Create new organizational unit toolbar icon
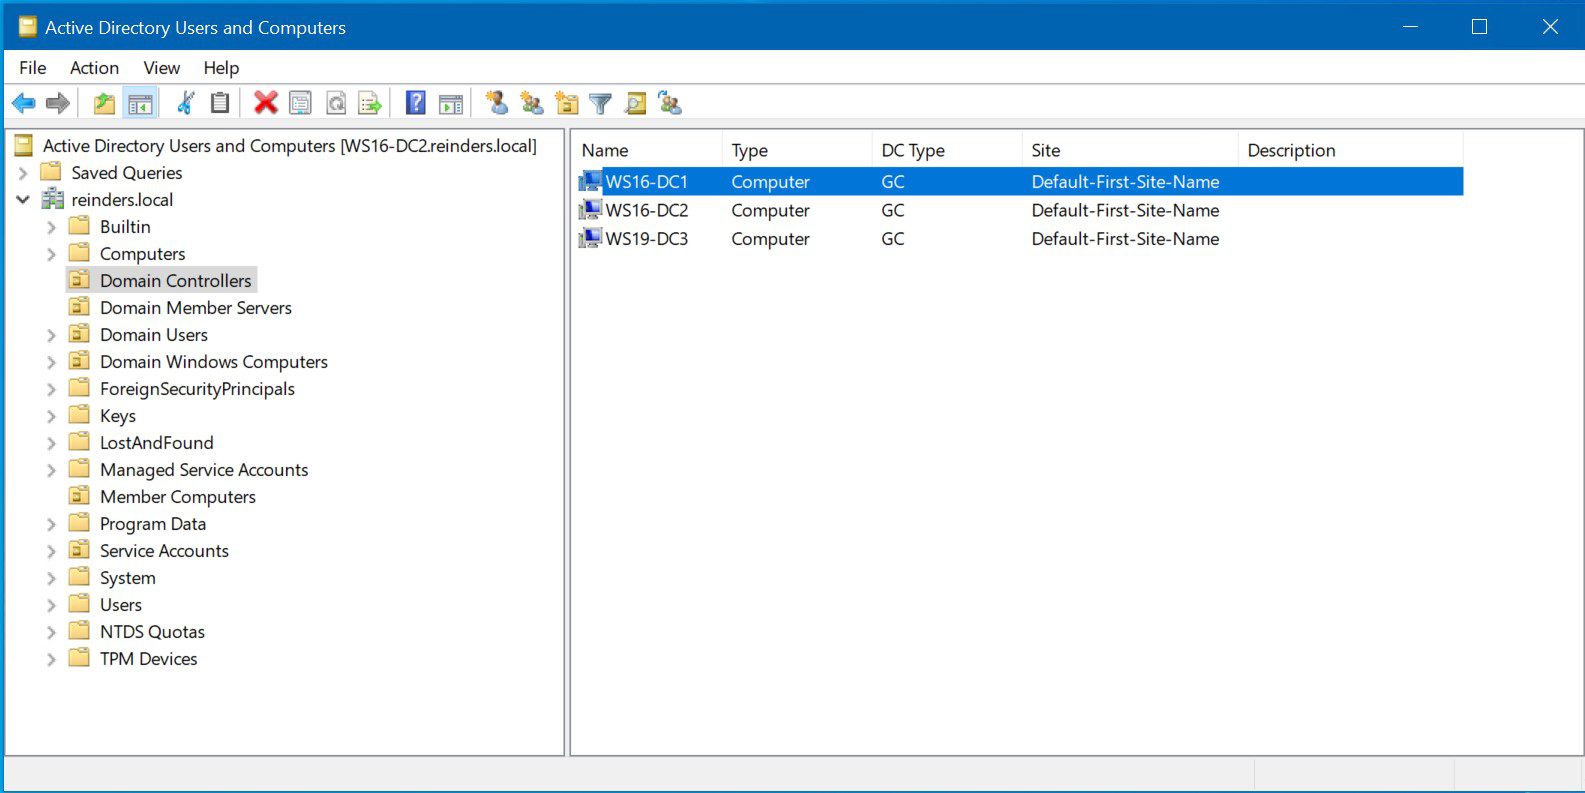Image resolution: width=1585 pixels, height=793 pixels. [x=567, y=103]
